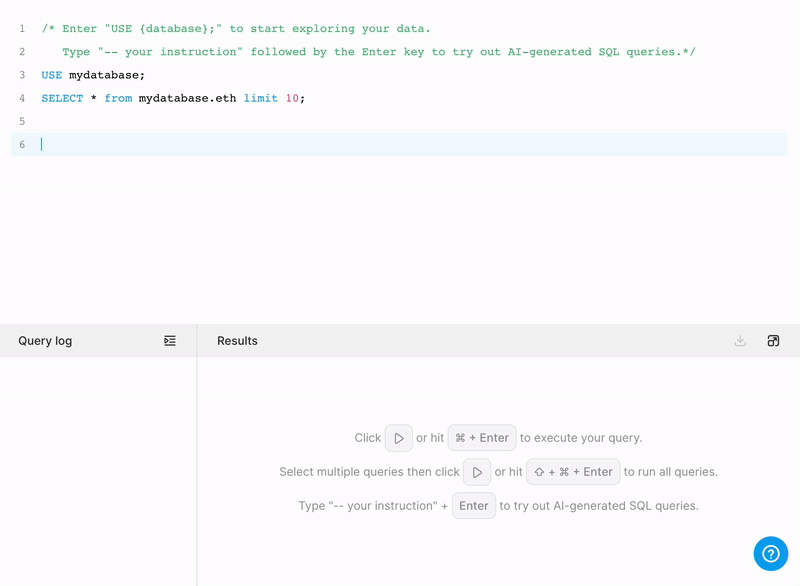Click the Enter key hint button
The width and height of the screenshot is (800, 586).
[473, 505]
